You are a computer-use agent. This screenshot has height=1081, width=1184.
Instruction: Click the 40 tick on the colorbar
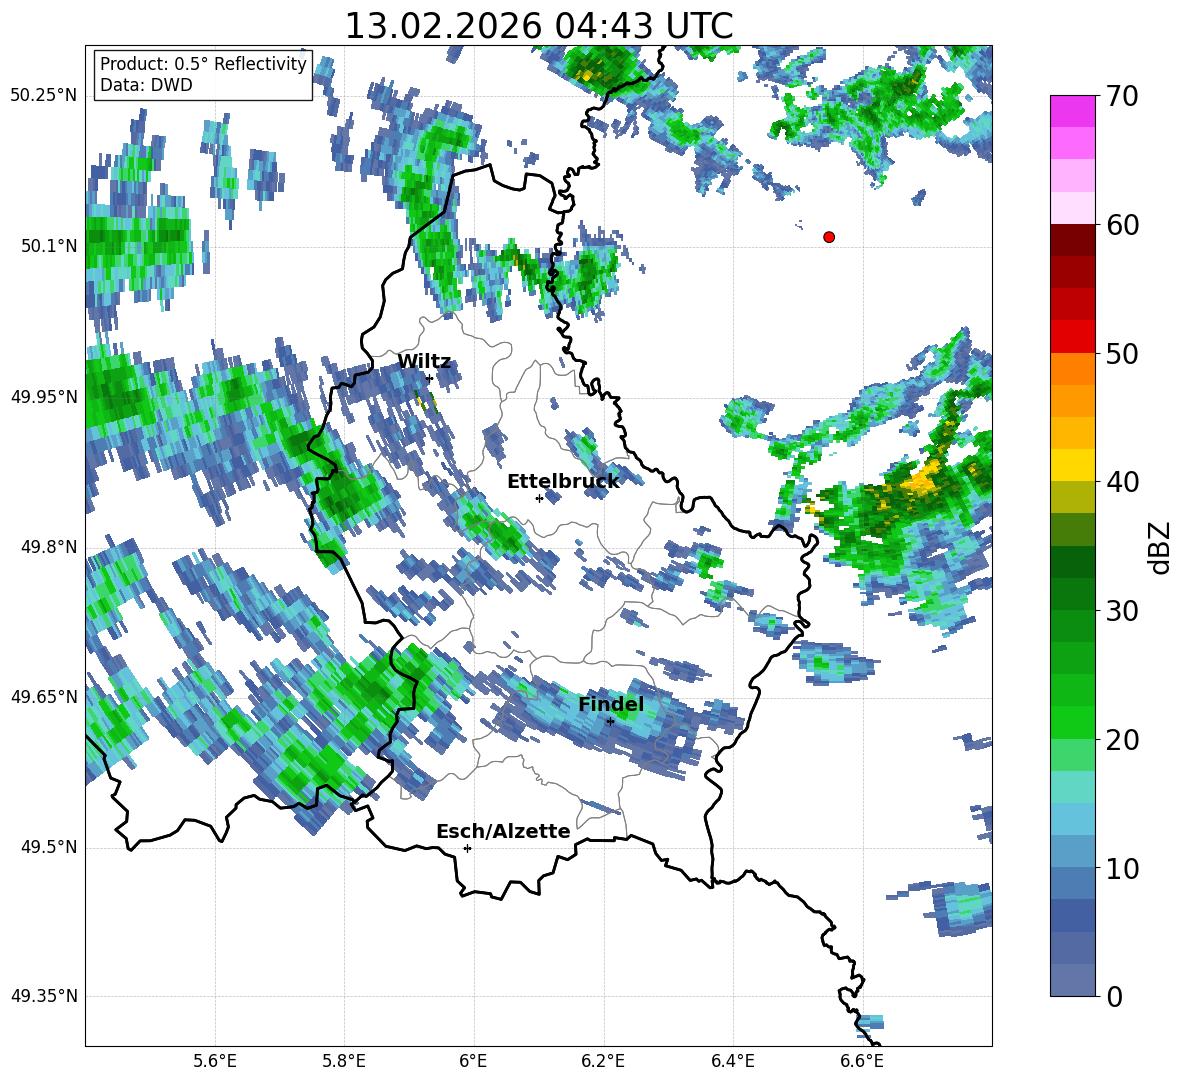pos(1121,482)
